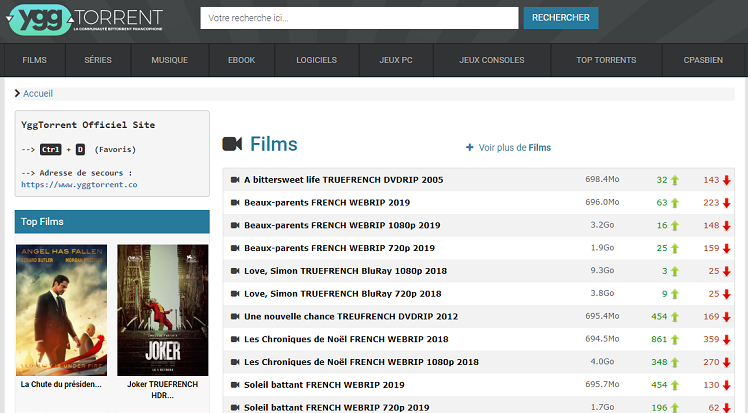Click camera icon of Love, Simon BluRay 720p
The height and width of the screenshot is (413, 748).
pos(235,294)
